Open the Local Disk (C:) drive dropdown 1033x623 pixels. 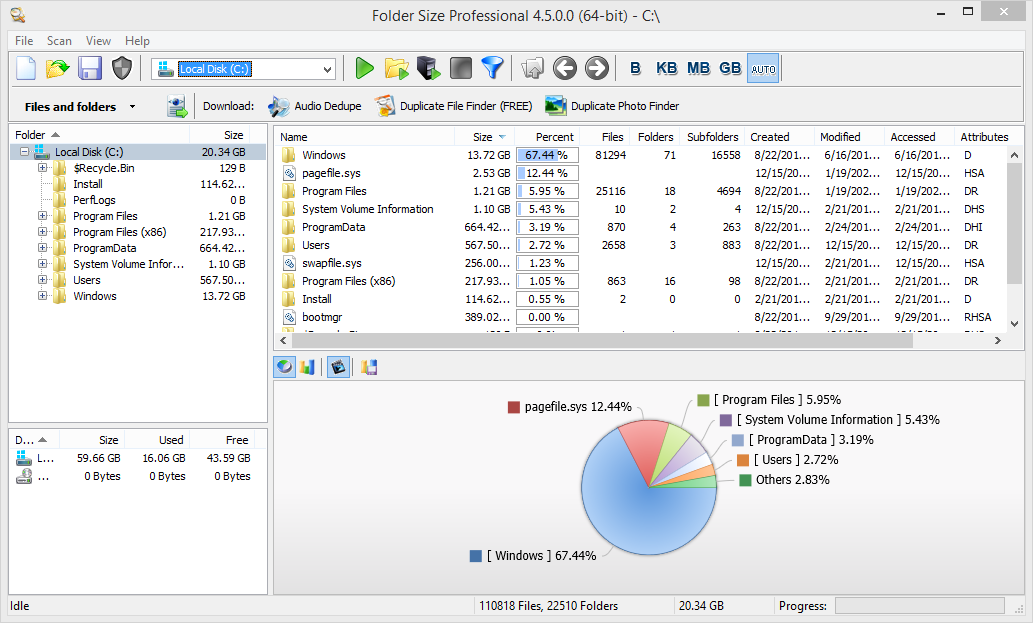click(328, 69)
